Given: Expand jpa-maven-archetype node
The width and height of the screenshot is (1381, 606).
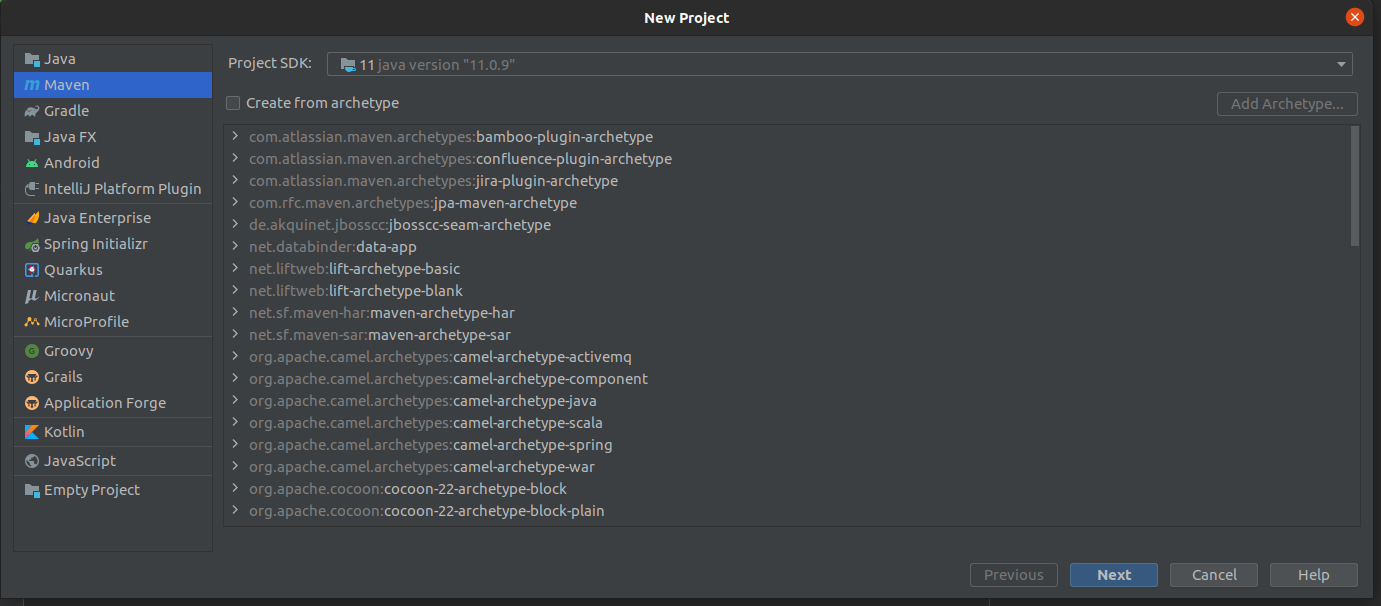Looking at the screenshot, I should point(235,203).
